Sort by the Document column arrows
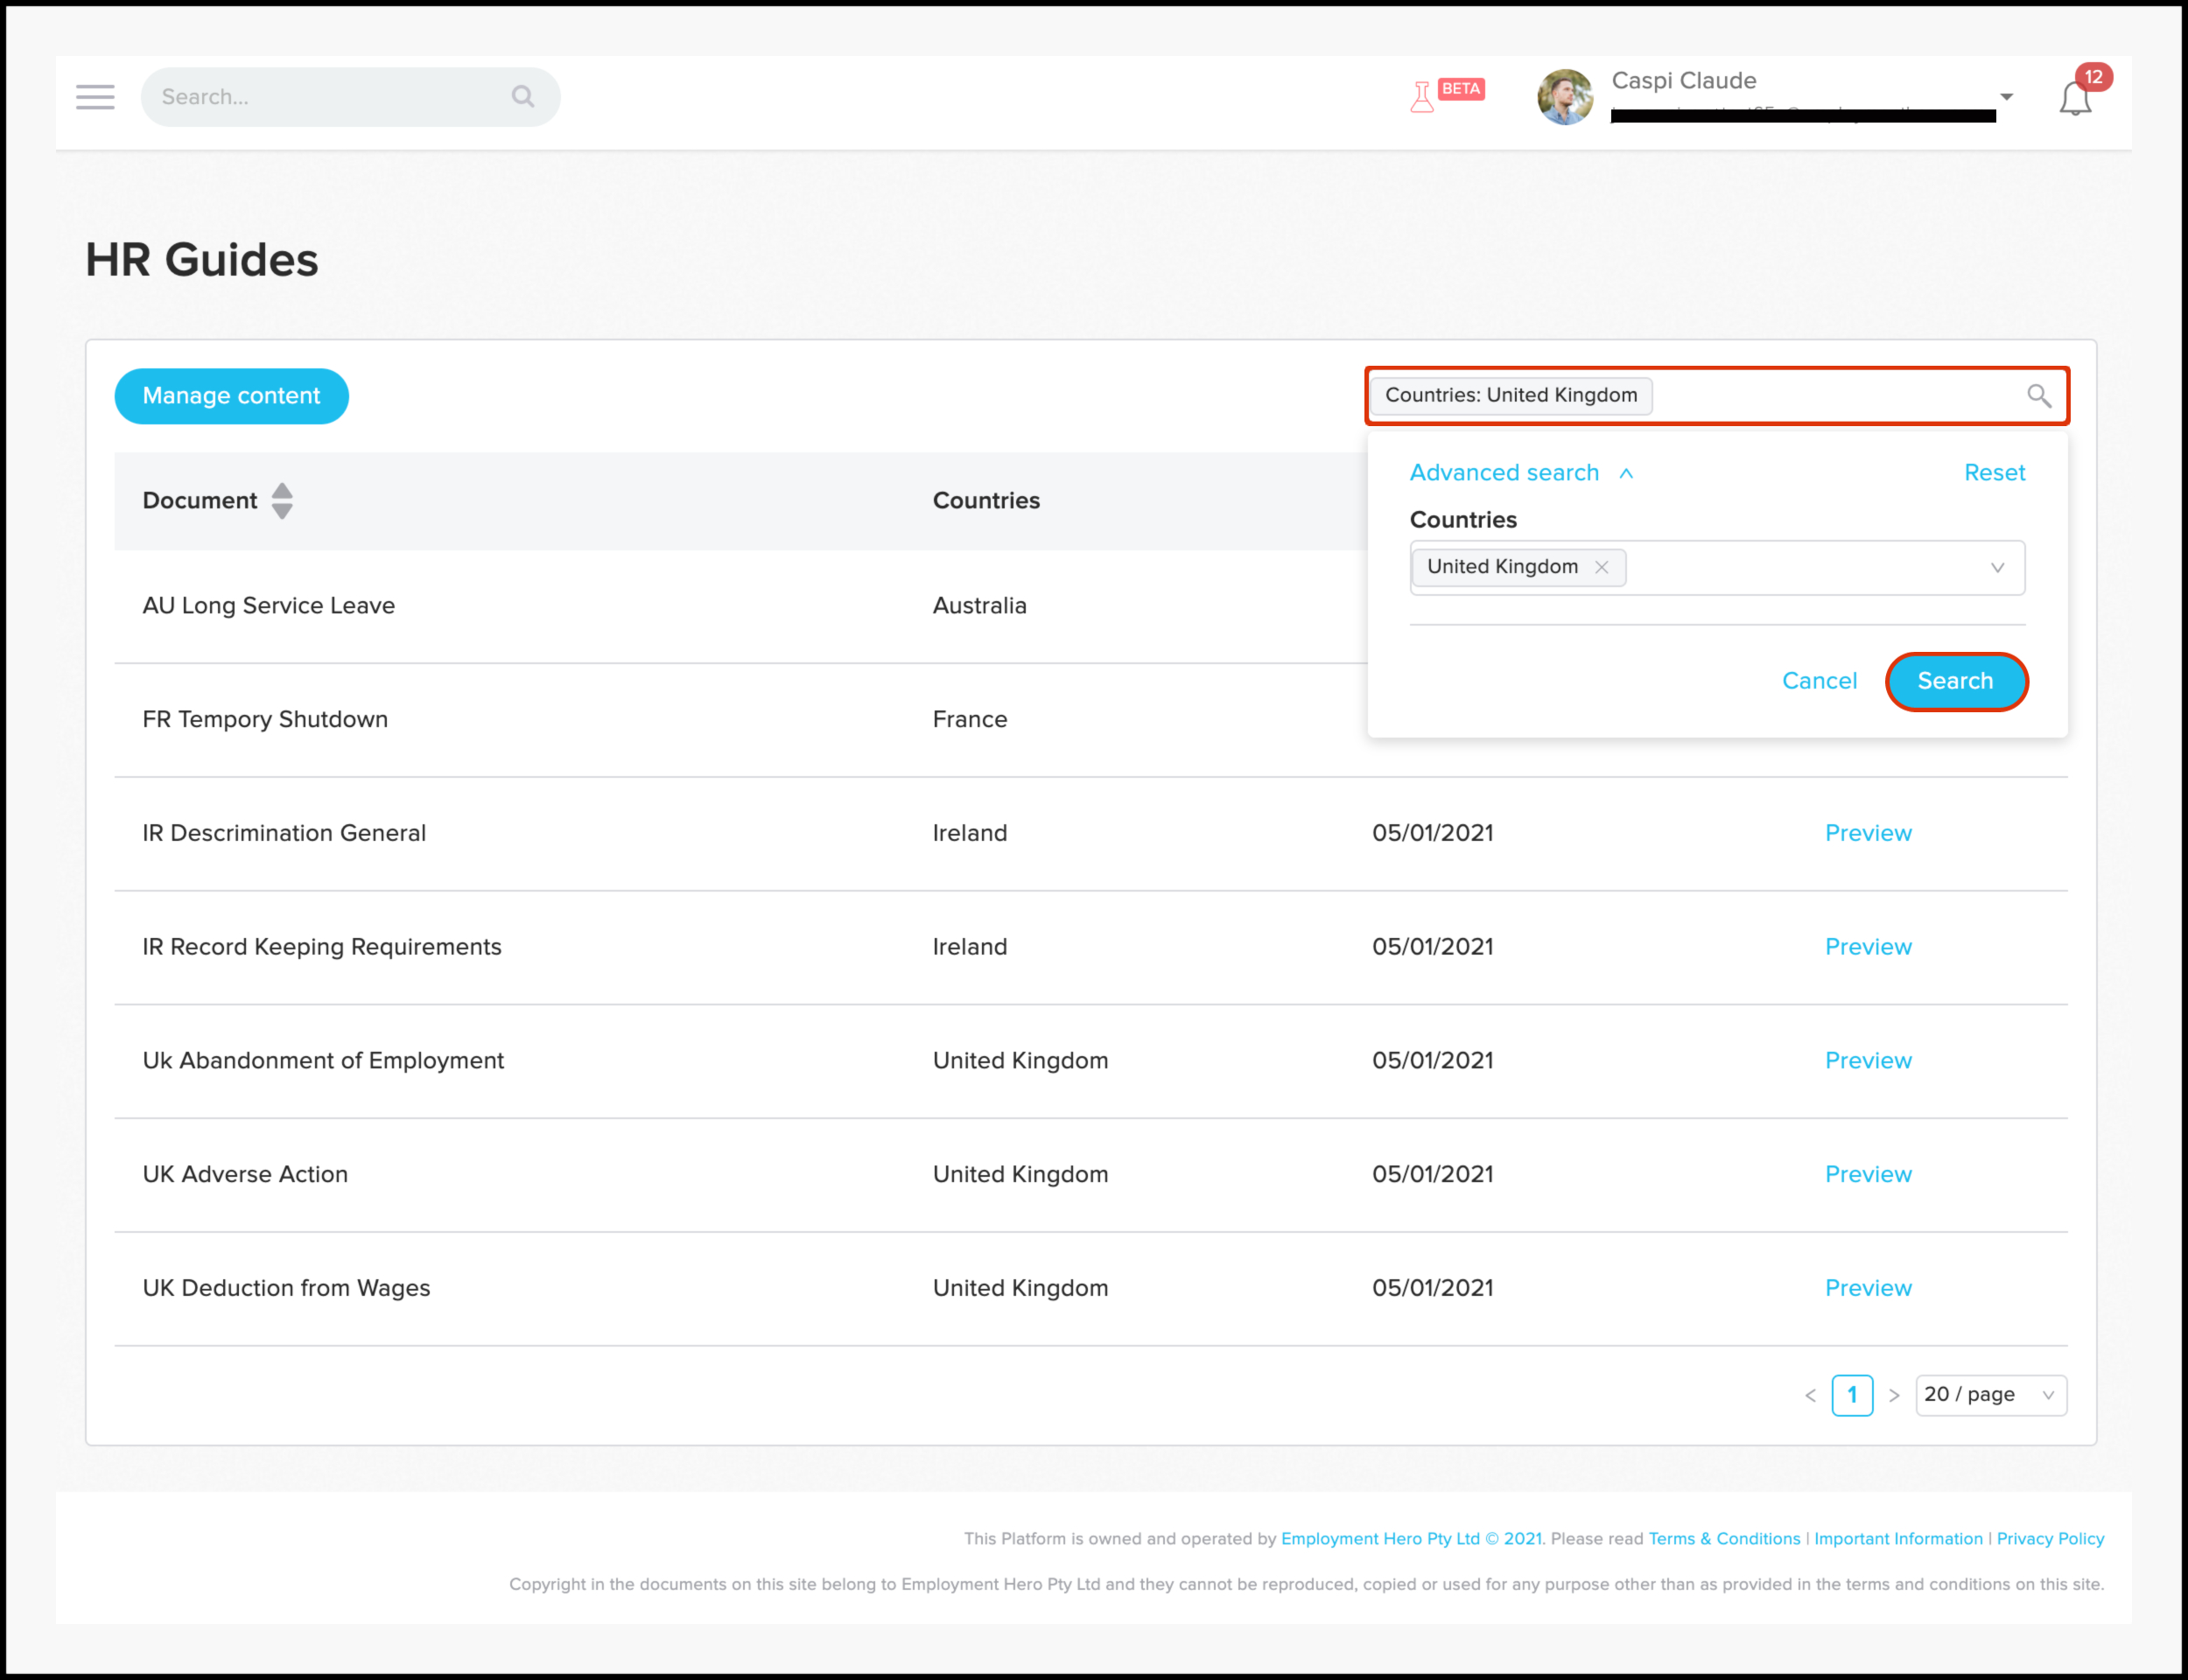The width and height of the screenshot is (2188, 1680). (x=282, y=501)
